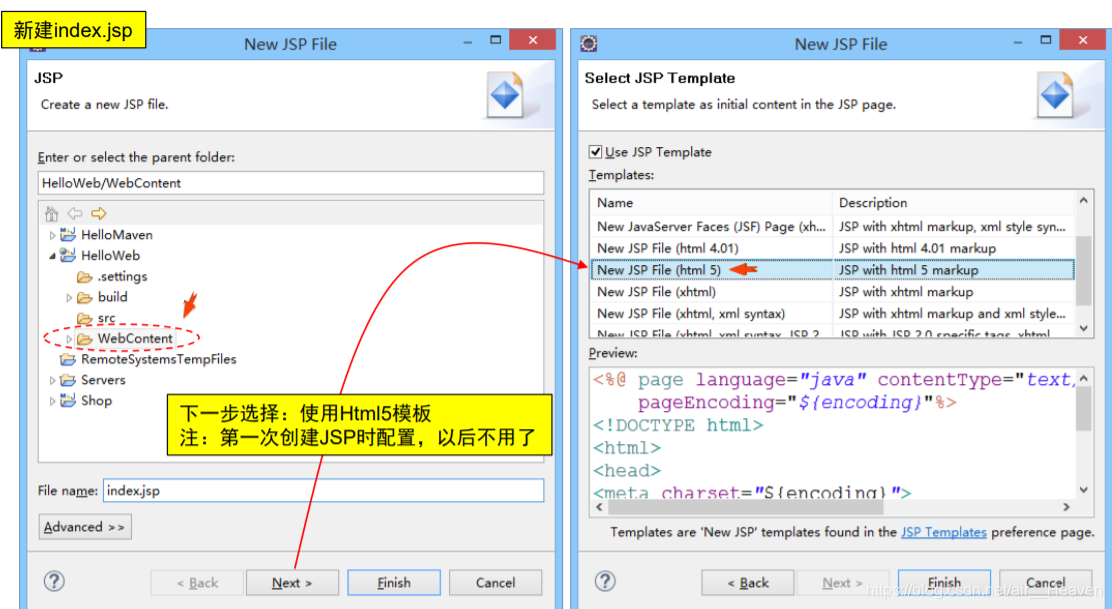Expand the WebContent folder node
This screenshot has height=609, width=1112.
(69, 339)
